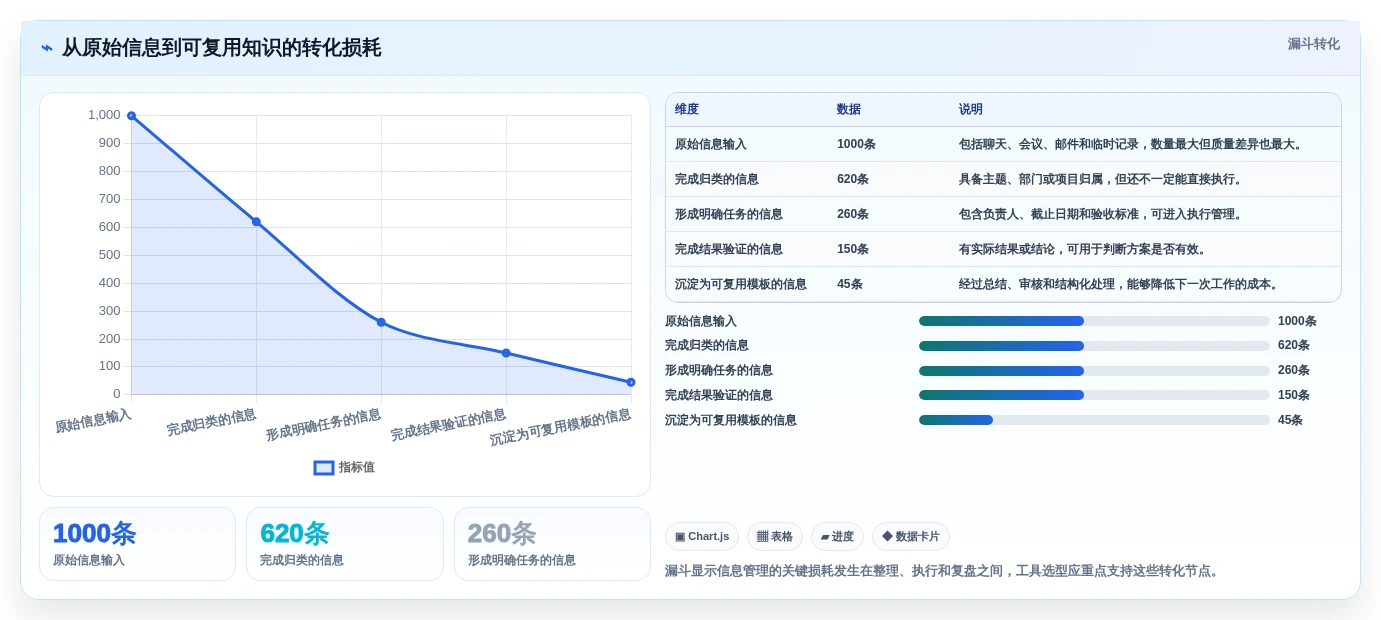Click the lightning icon beside the title
This screenshot has width=1381, height=620.
47,48
